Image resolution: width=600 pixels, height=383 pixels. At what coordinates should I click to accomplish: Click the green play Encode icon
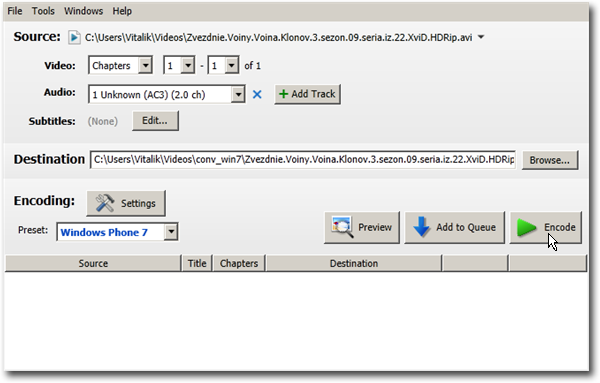[526, 227]
